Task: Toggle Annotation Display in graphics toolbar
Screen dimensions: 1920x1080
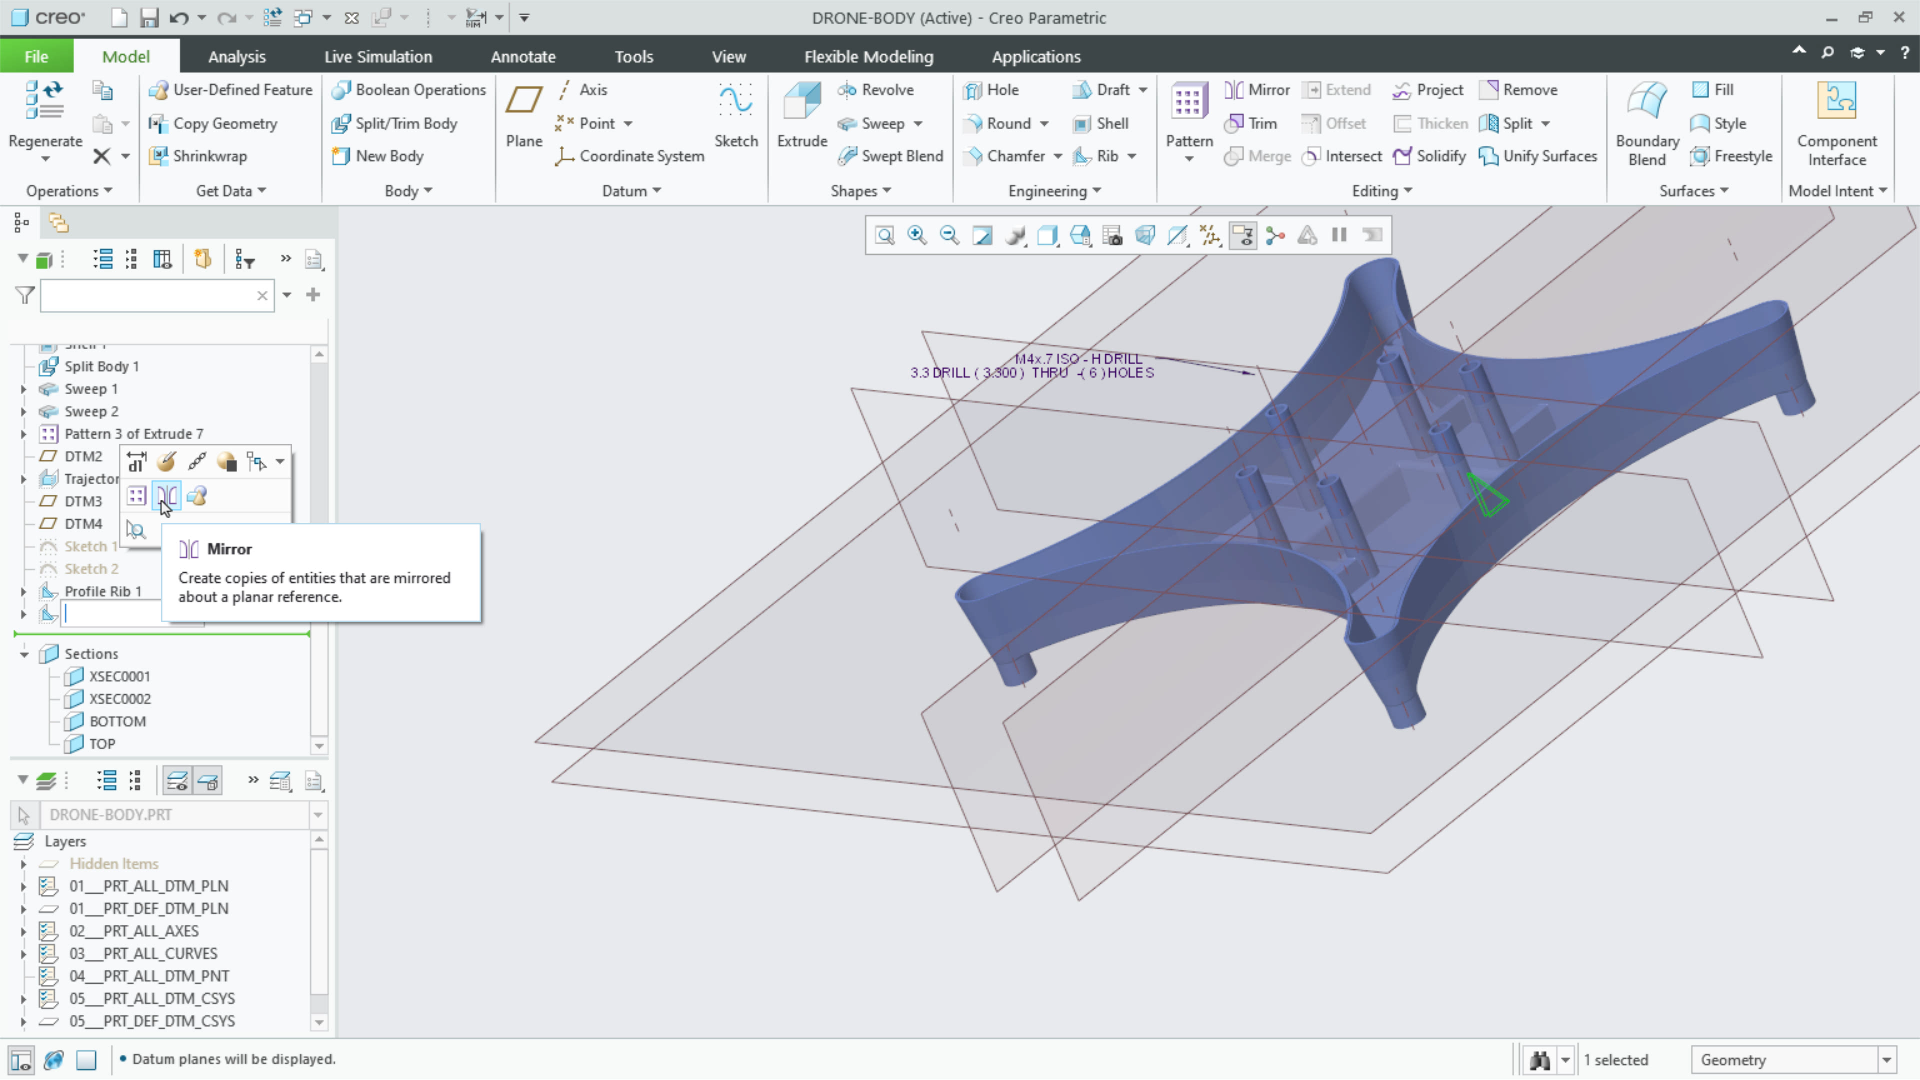Action: point(1243,235)
